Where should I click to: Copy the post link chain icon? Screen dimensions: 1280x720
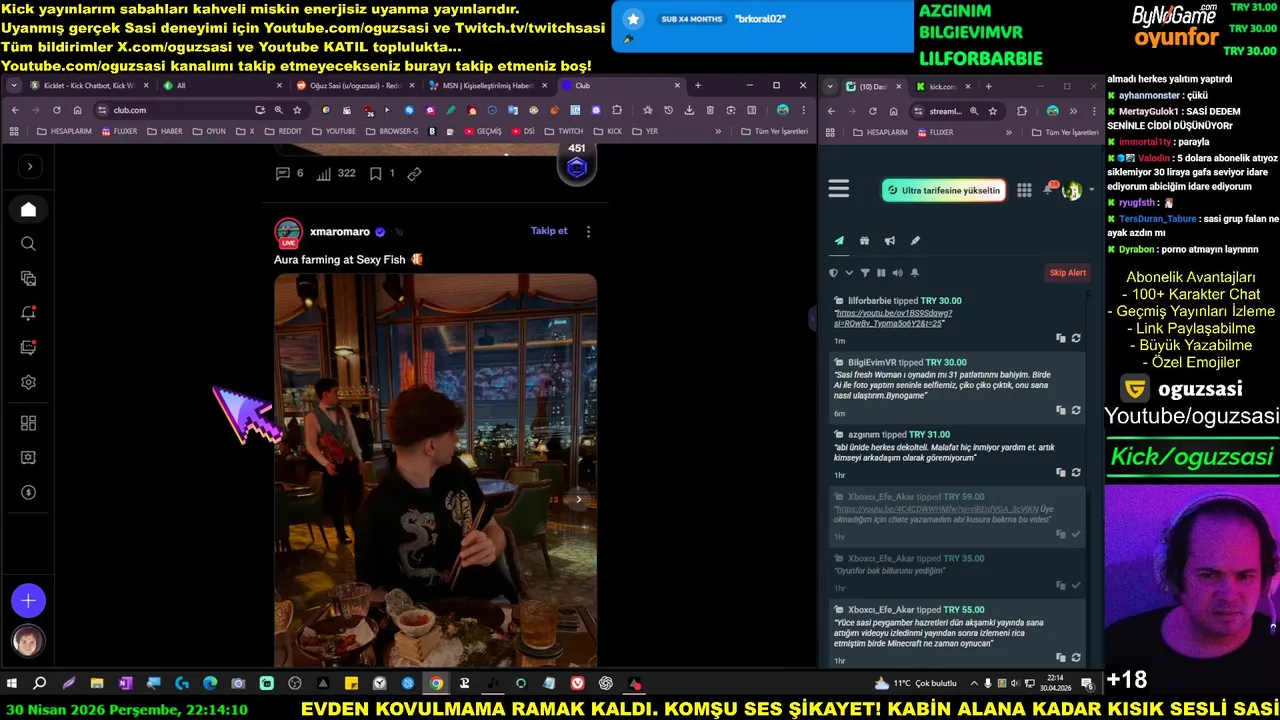pyautogui.click(x=414, y=173)
